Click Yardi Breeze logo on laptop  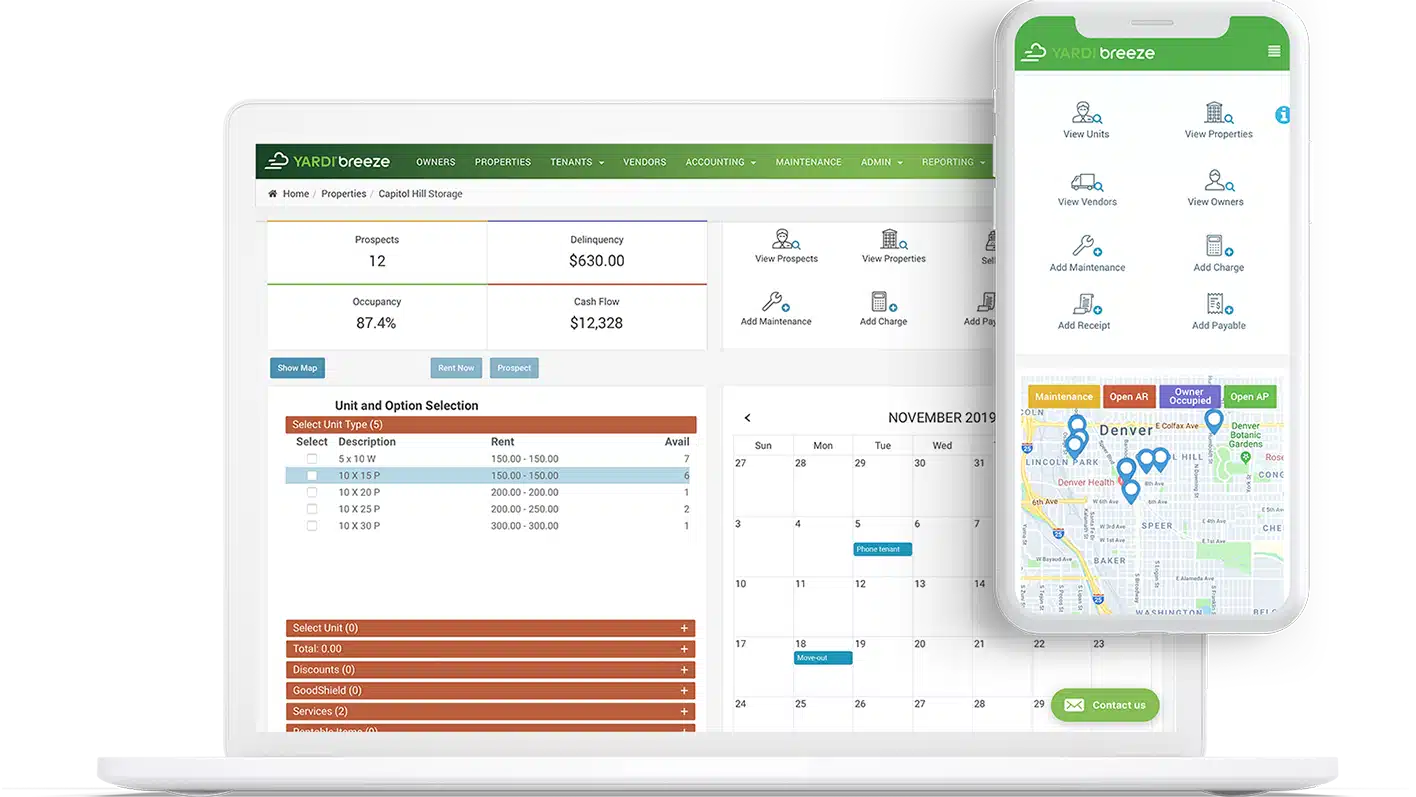tap(328, 161)
